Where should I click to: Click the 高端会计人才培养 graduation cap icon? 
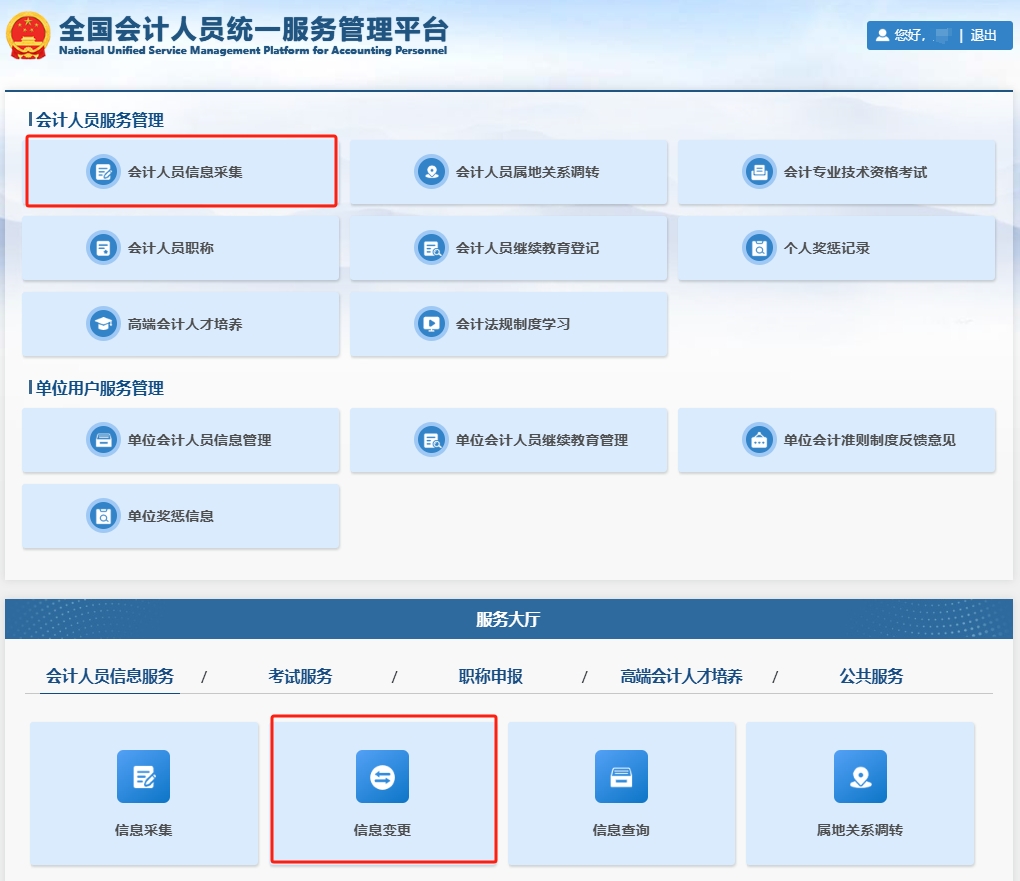tap(103, 324)
